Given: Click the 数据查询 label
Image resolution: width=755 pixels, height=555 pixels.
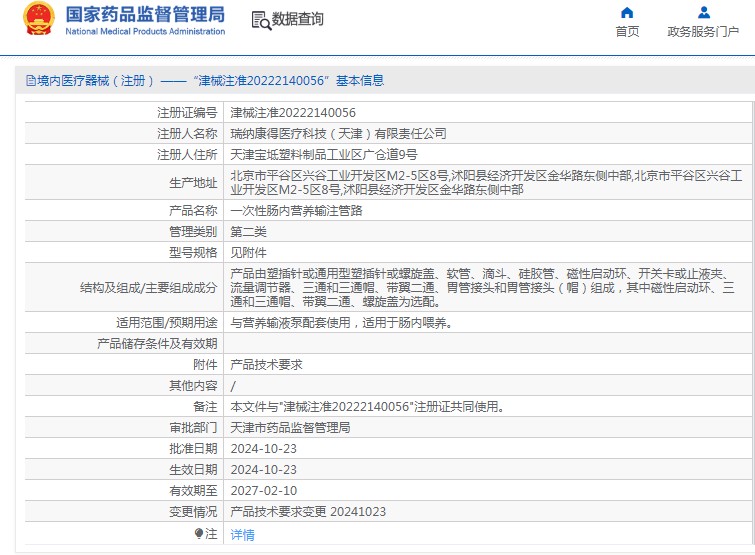Looking at the screenshot, I should coord(298,19).
